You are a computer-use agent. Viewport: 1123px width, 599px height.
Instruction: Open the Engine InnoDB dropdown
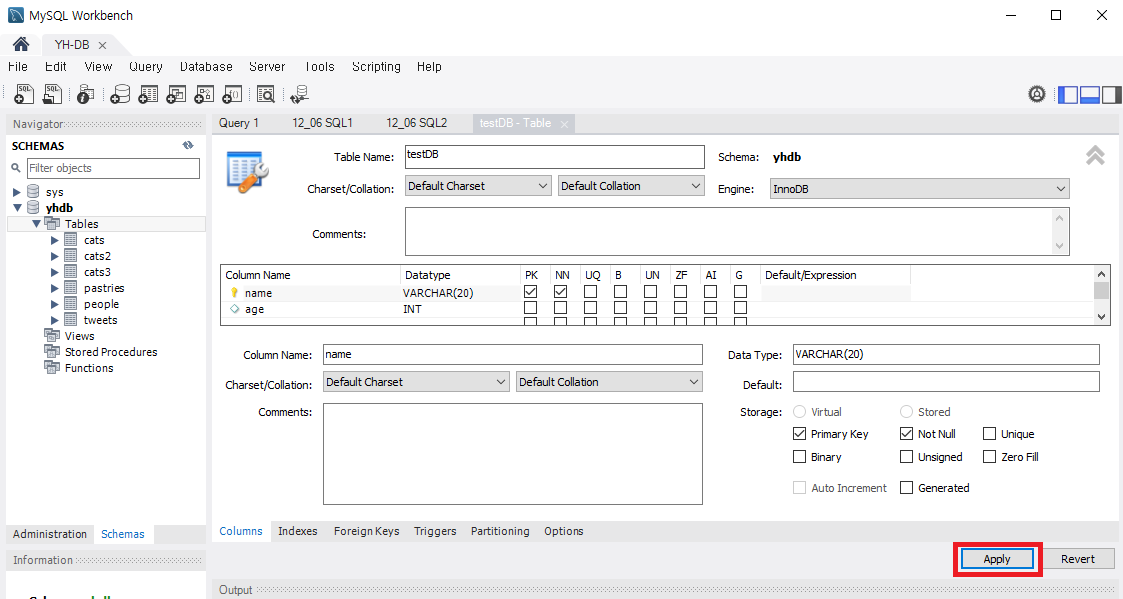(920, 188)
